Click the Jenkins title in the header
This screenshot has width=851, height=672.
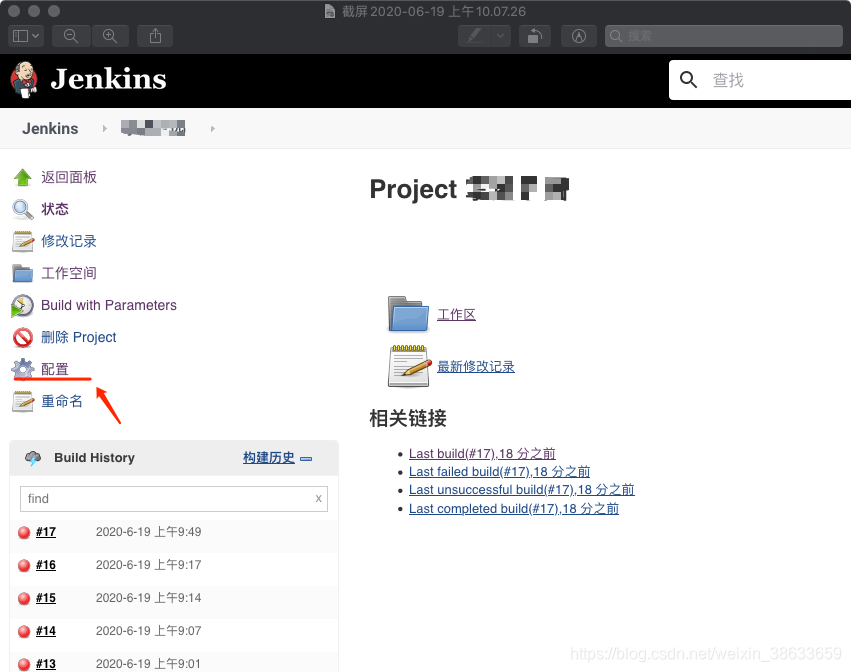pyautogui.click(x=109, y=79)
